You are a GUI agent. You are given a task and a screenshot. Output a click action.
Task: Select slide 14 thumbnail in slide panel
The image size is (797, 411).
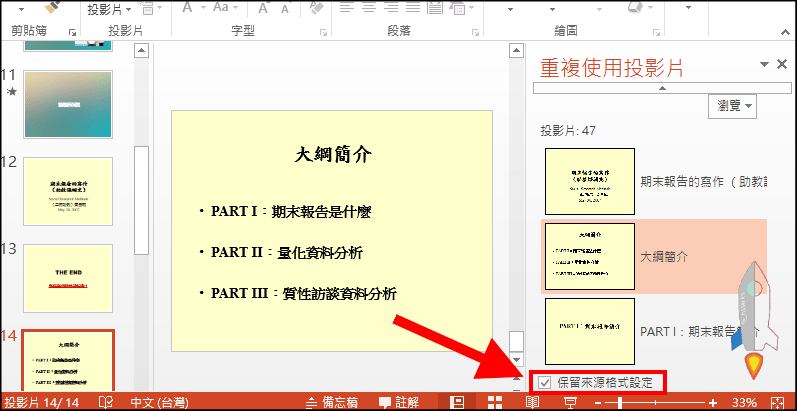point(68,361)
